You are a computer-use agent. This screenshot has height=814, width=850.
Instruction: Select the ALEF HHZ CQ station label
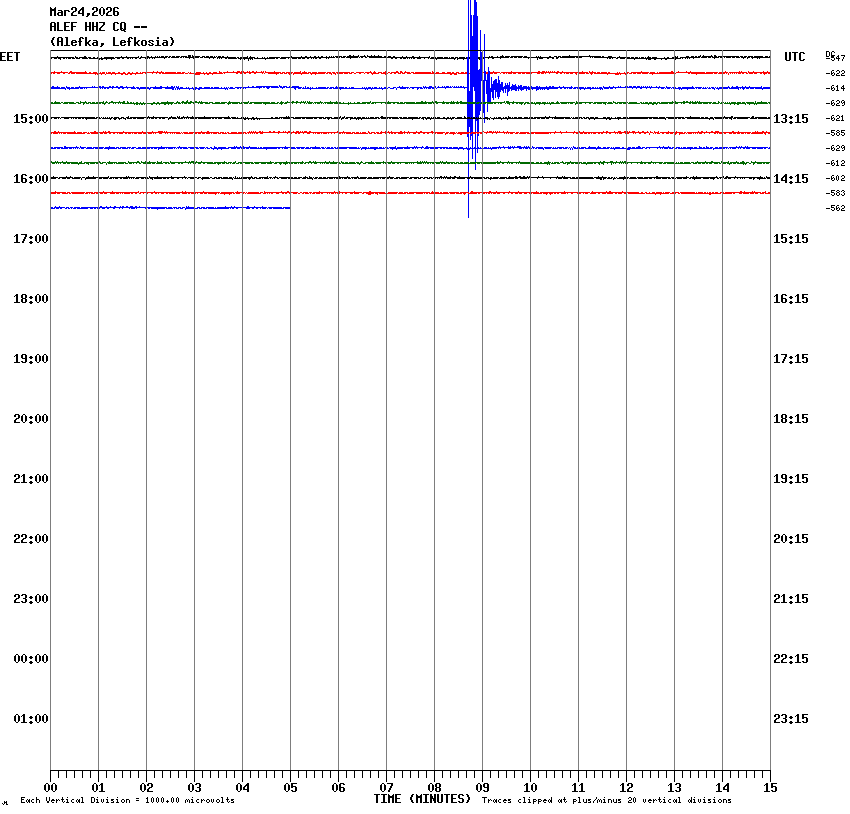click(98, 27)
